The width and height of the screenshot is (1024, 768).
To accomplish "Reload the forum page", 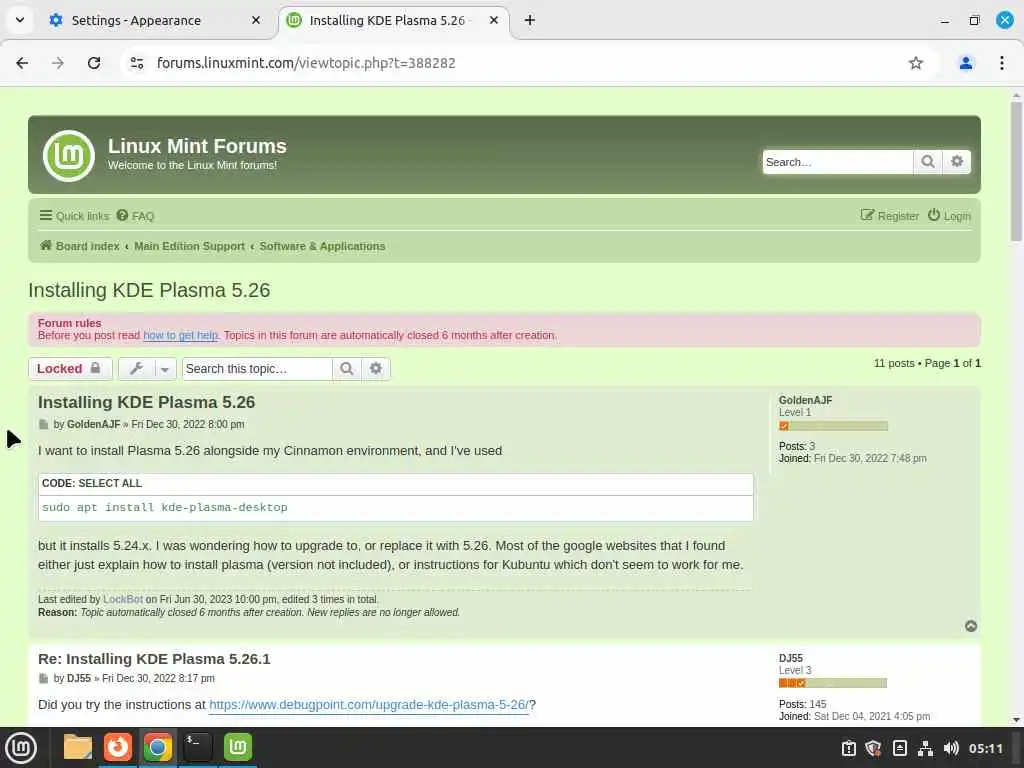I will coord(94,63).
